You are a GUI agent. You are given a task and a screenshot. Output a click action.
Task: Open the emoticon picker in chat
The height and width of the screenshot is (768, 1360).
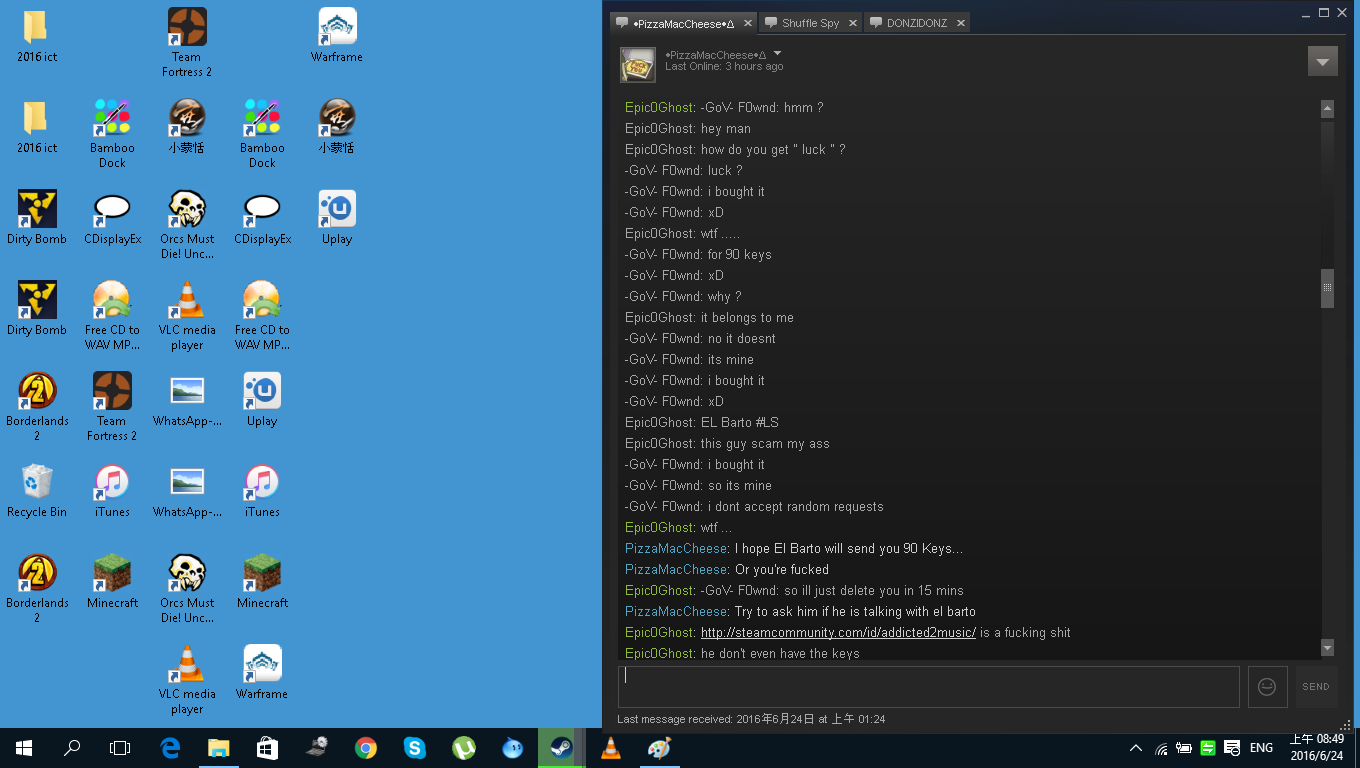[1267, 687]
